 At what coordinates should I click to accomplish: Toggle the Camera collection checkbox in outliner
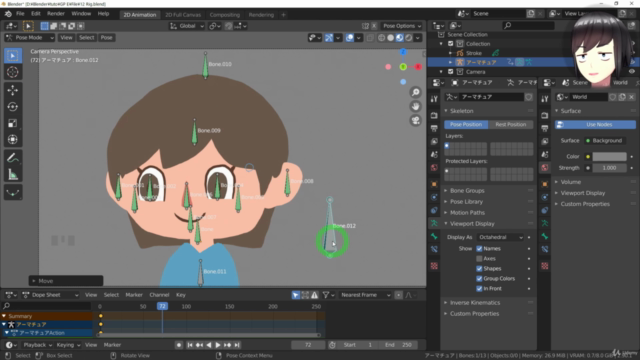tap(451, 72)
